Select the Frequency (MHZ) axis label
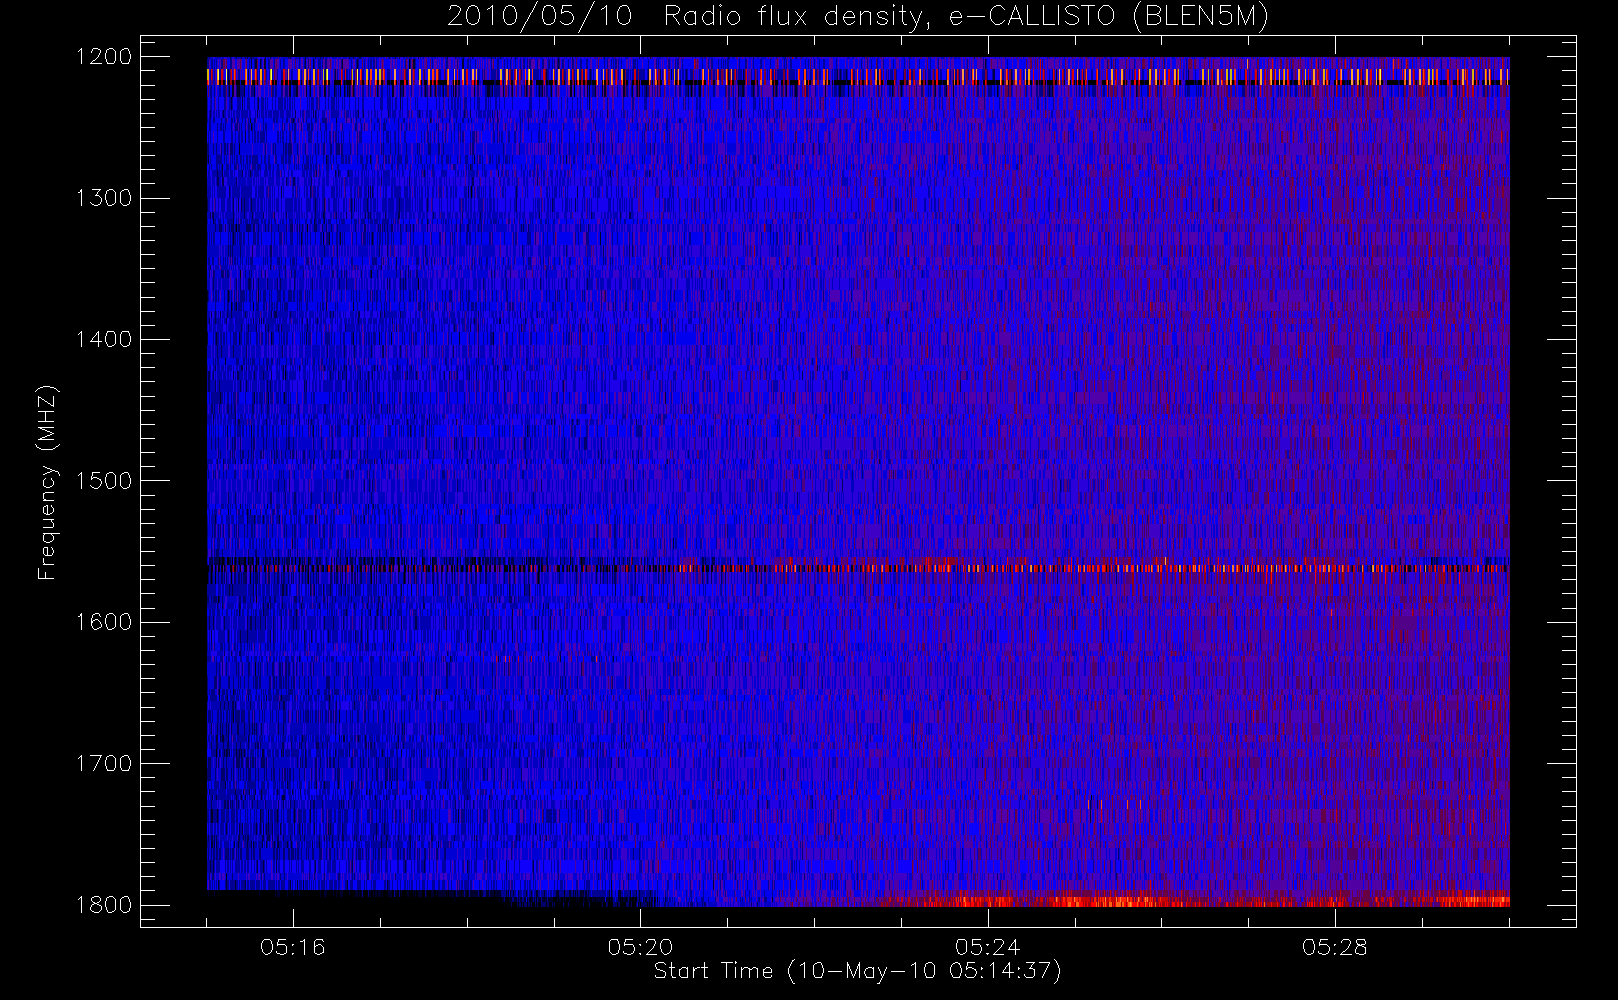Screen dimensions: 1618x1000 click(47, 482)
